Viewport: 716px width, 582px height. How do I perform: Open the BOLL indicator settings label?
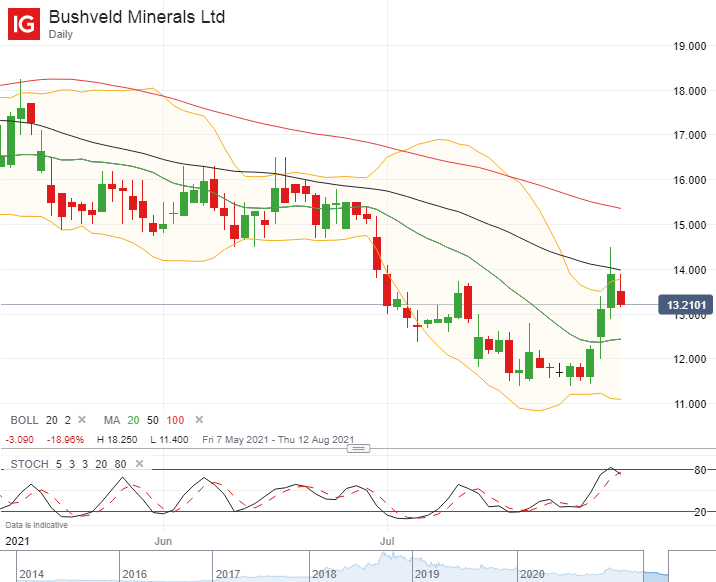[x=25, y=420]
